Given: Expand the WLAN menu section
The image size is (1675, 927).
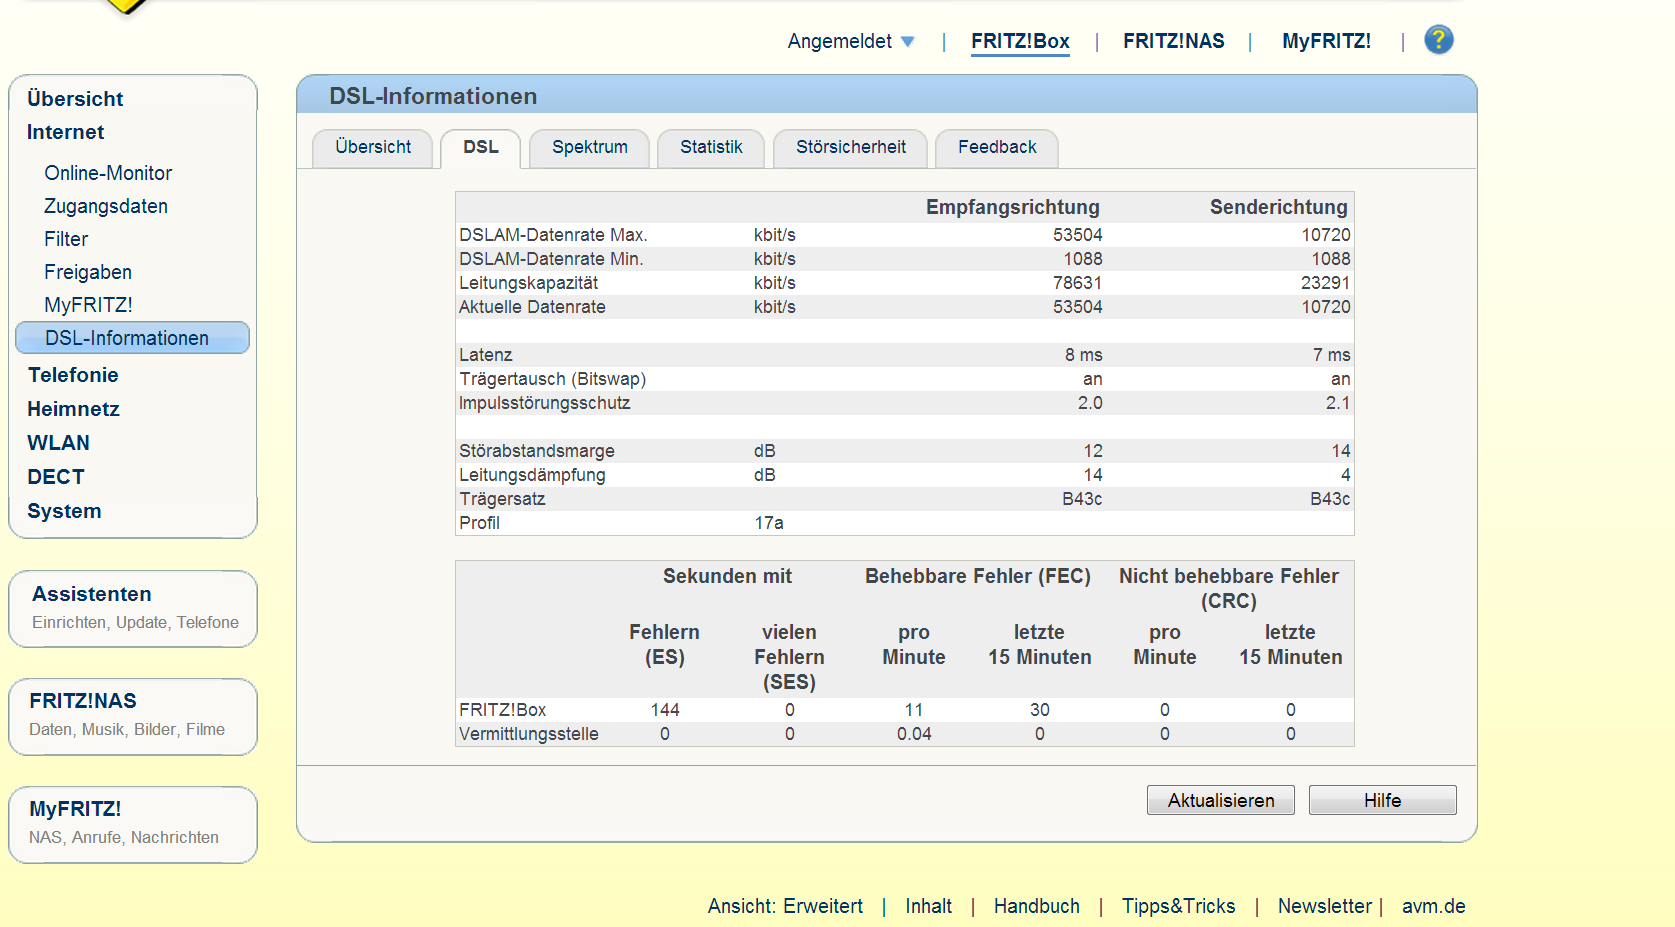Looking at the screenshot, I should 58,443.
